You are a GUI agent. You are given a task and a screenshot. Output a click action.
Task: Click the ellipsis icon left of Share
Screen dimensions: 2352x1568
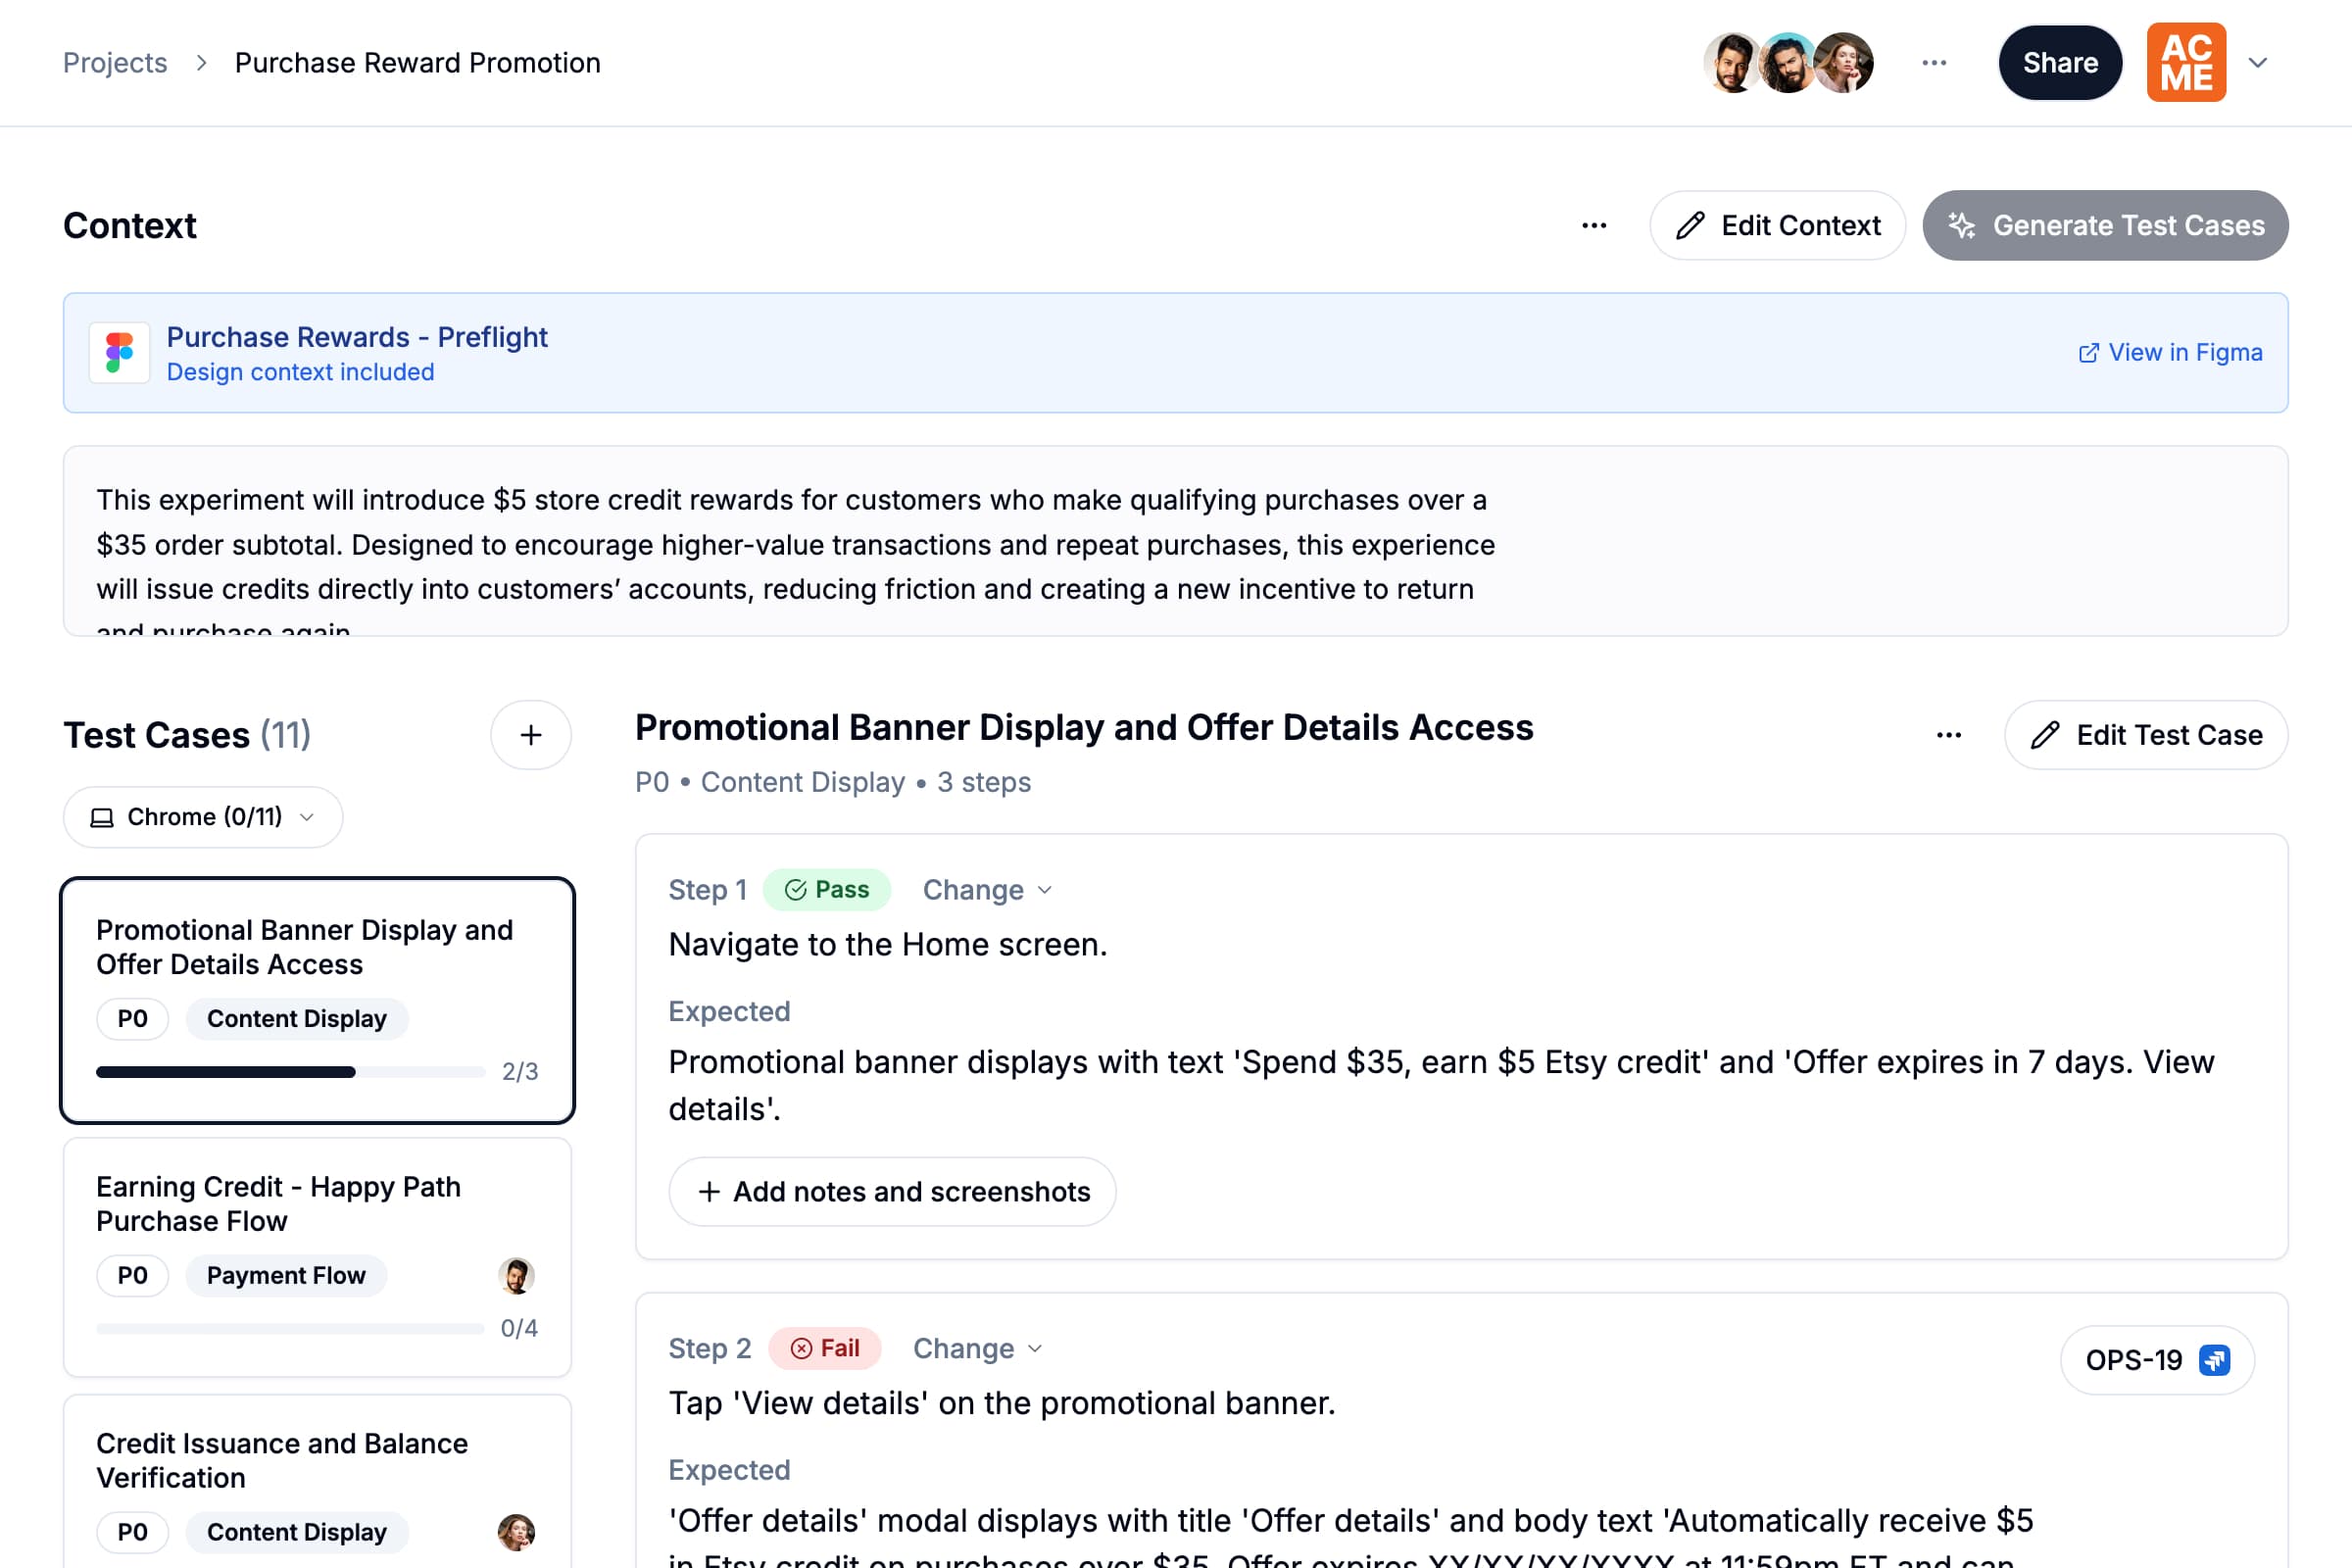1934,63
